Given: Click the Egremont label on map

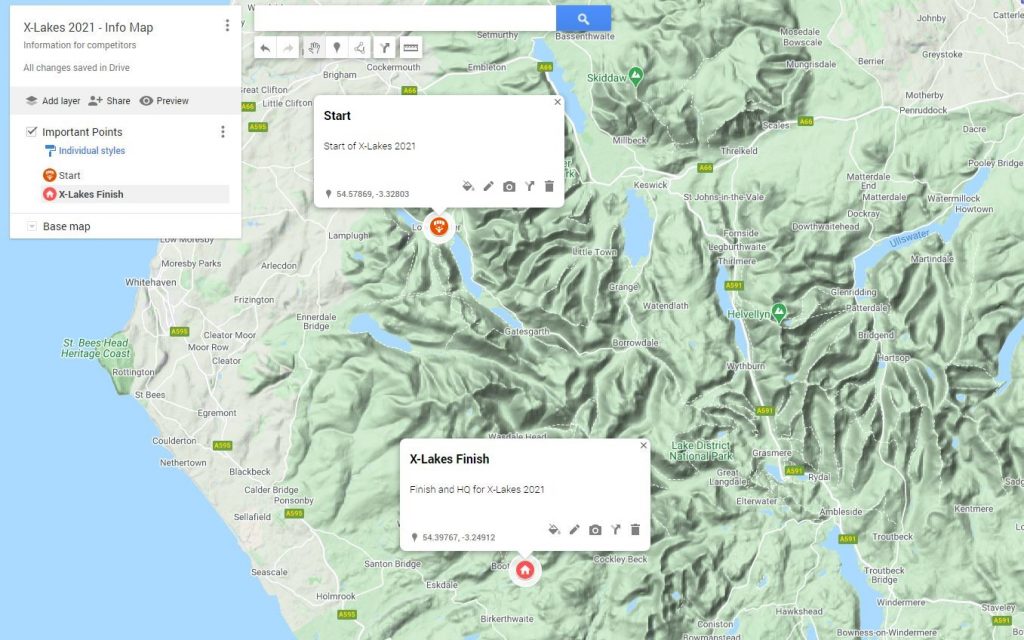Looking at the screenshot, I should 217,413.
